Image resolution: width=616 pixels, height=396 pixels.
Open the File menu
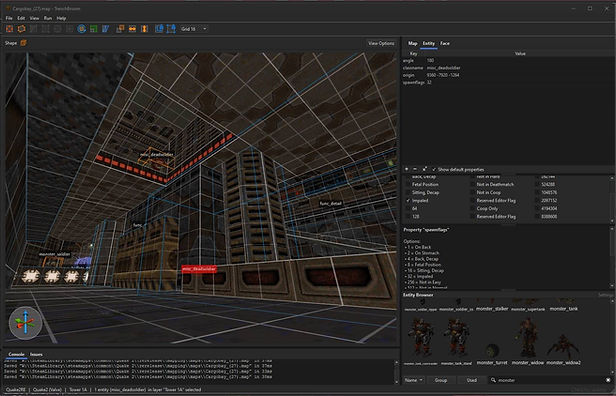tap(9, 18)
